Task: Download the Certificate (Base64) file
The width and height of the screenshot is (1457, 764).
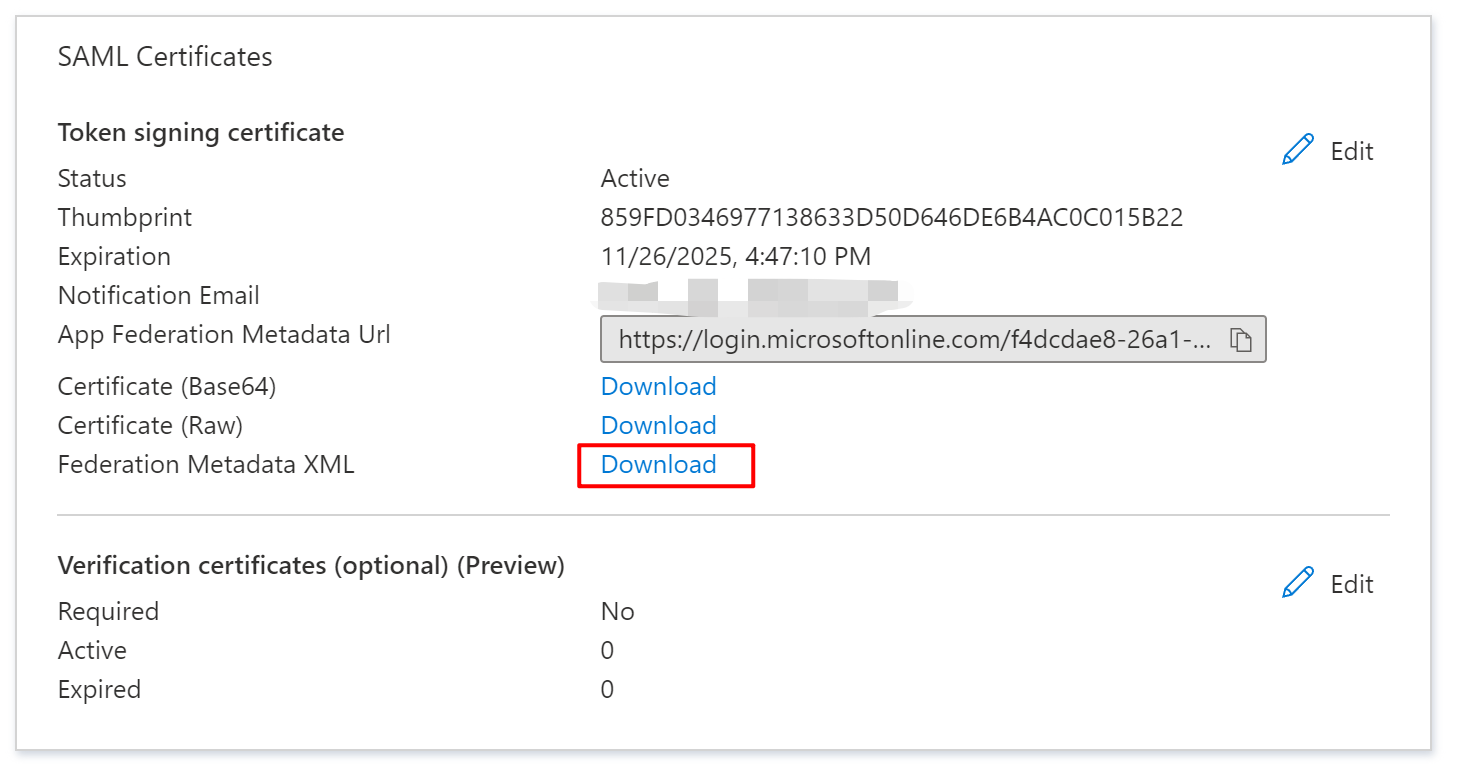Action: tap(658, 387)
